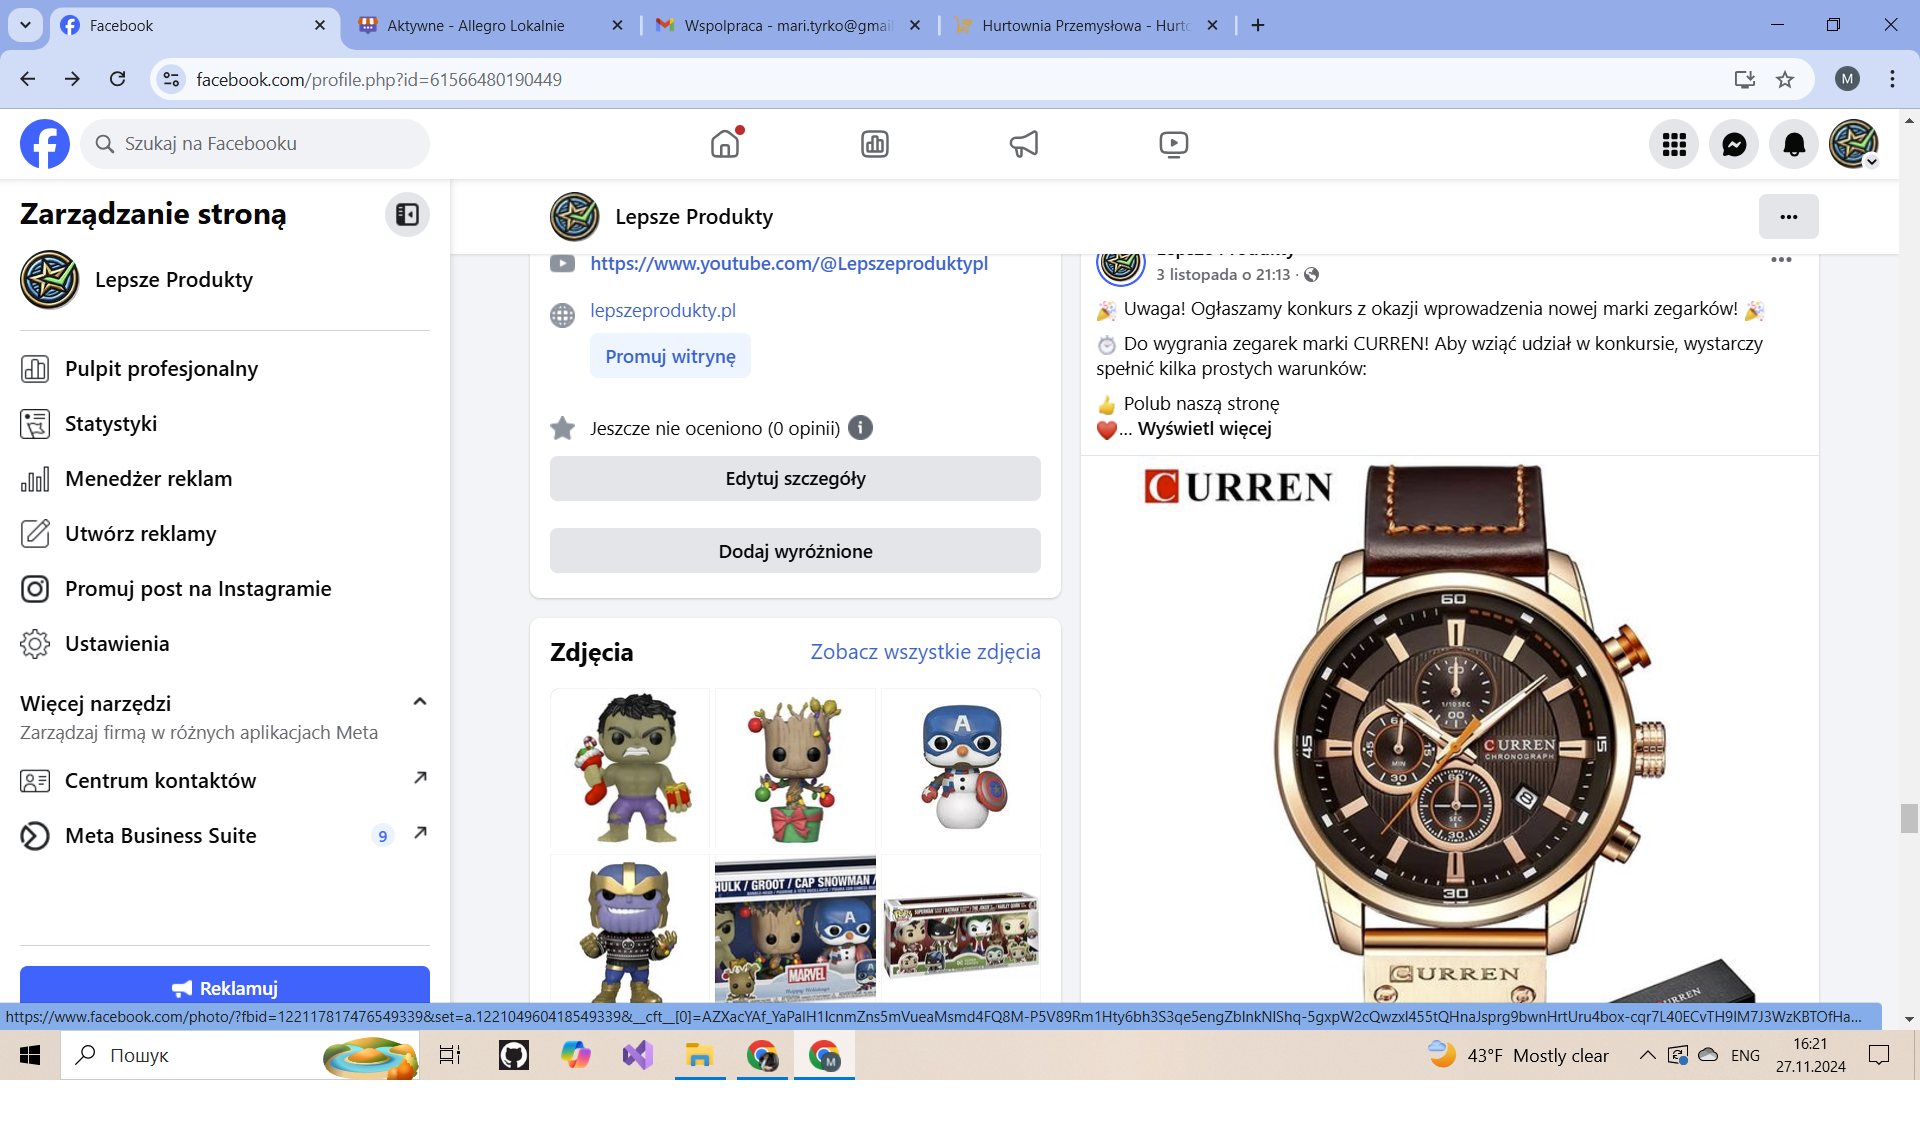Click the Dodaj wyróżnione button
This screenshot has height=1147, width=1920.
pyautogui.click(x=795, y=551)
